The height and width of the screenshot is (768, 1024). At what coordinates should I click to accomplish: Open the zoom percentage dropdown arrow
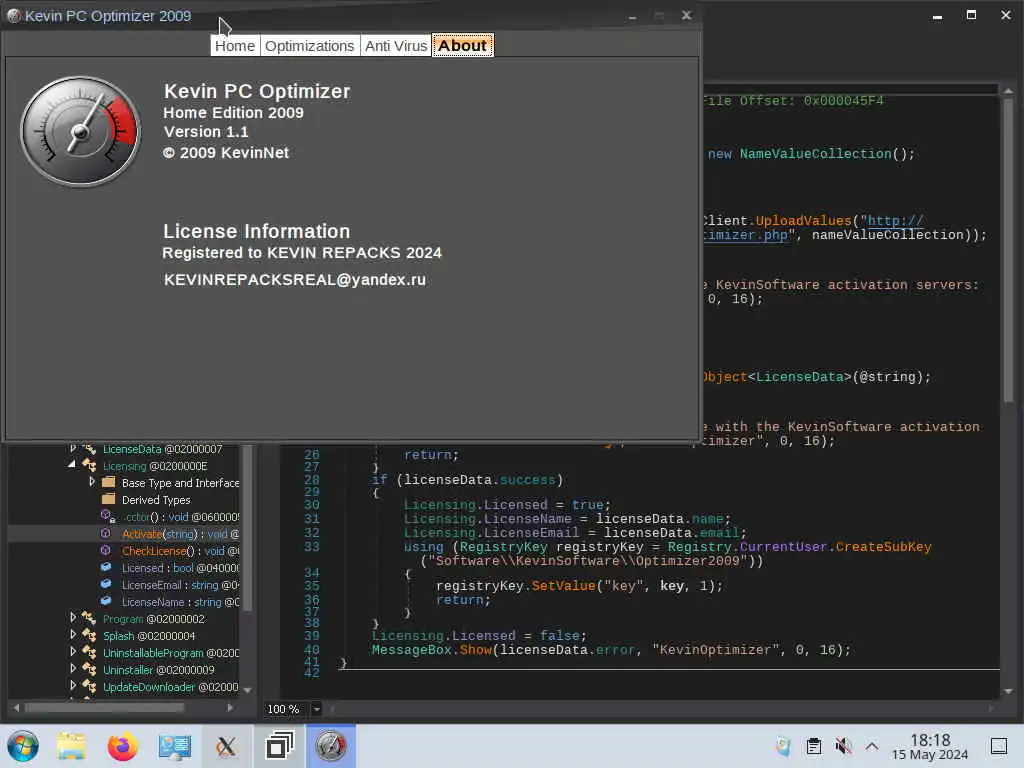316,709
